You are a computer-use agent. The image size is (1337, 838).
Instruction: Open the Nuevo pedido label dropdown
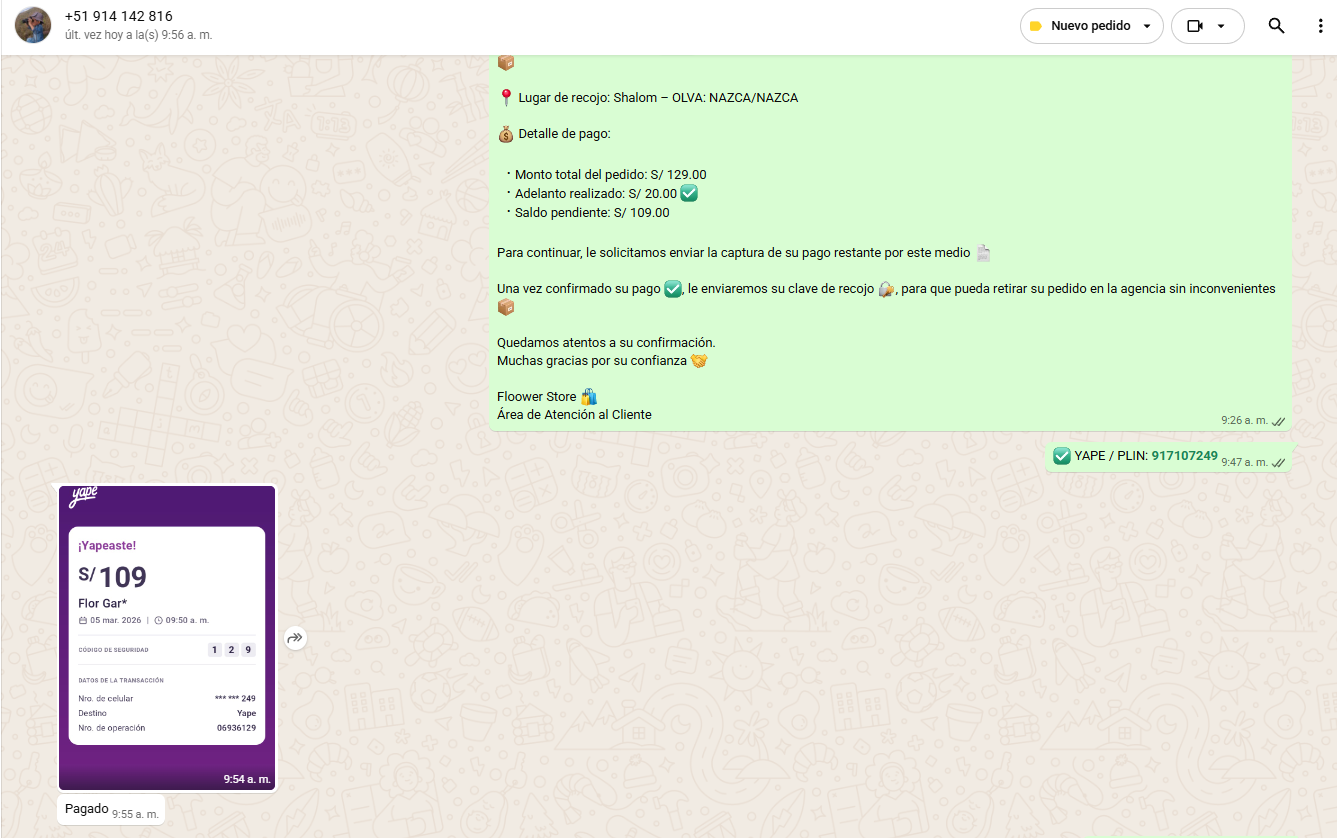1146,26
